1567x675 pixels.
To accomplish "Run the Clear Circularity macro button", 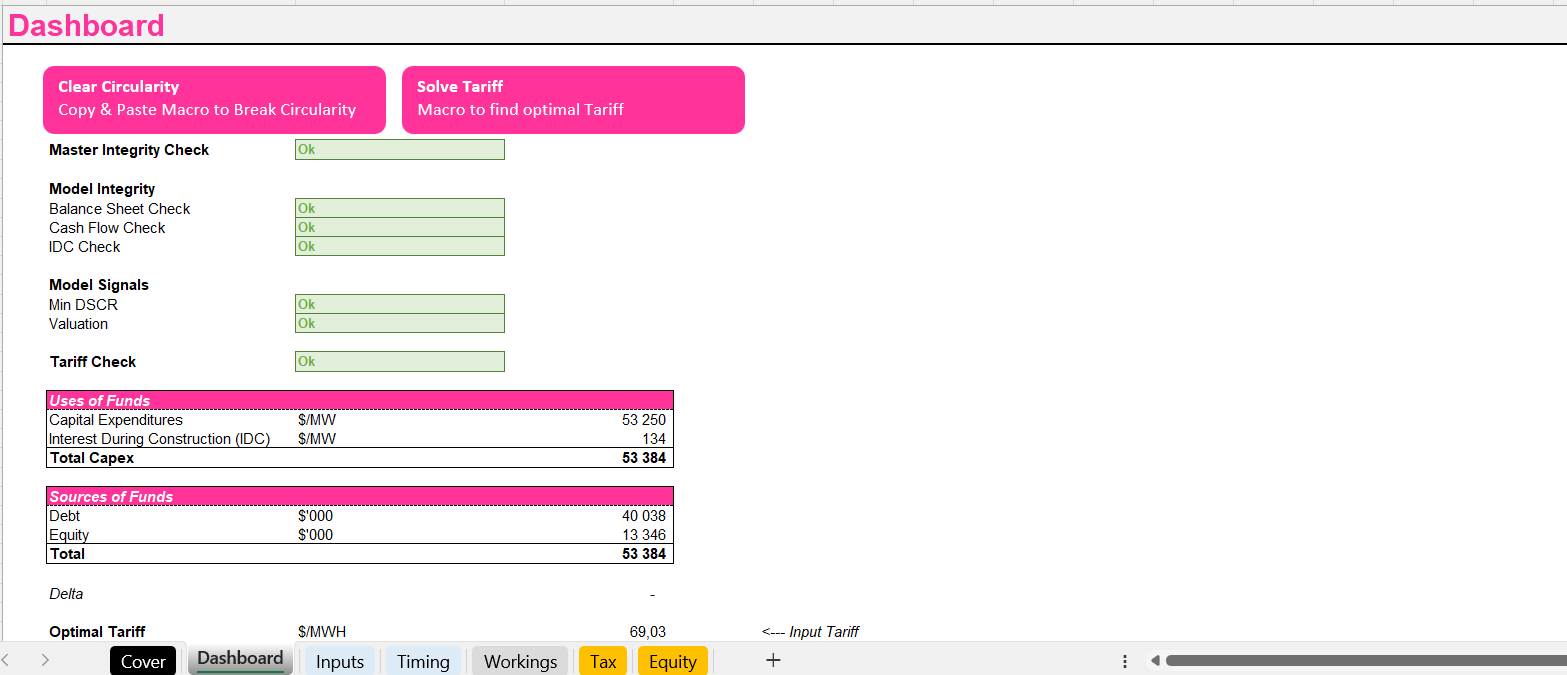I will tap(214, 99).
